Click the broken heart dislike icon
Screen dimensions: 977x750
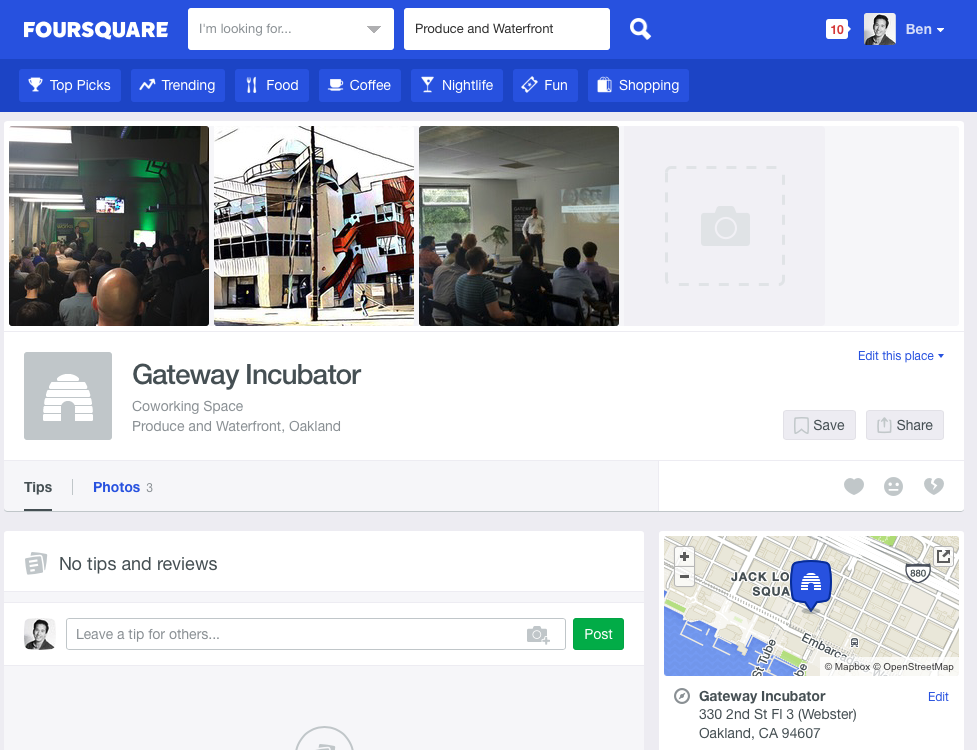pyautogui.click(x=933, y=486)
